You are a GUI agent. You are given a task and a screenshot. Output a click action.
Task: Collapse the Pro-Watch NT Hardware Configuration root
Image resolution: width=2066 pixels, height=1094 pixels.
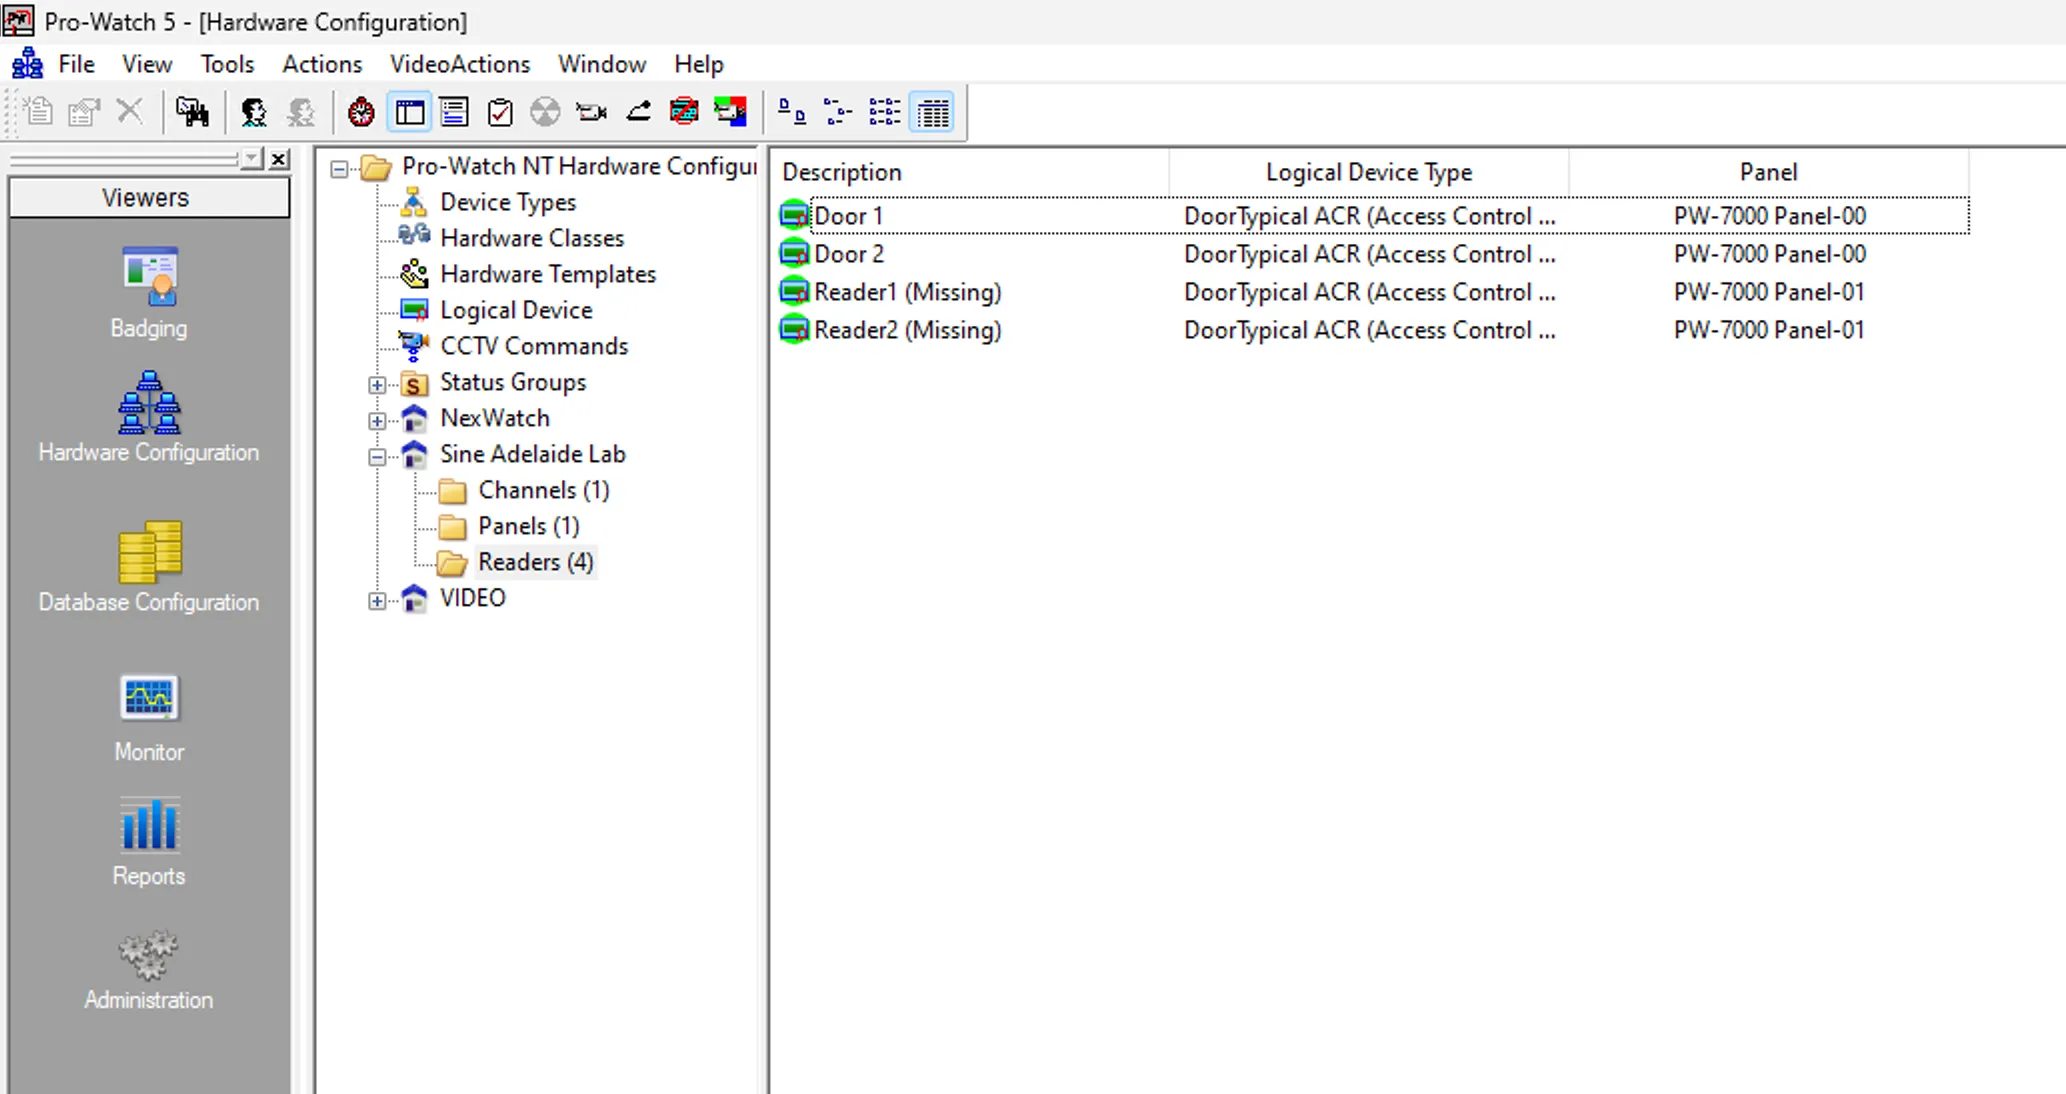(340, 169)
